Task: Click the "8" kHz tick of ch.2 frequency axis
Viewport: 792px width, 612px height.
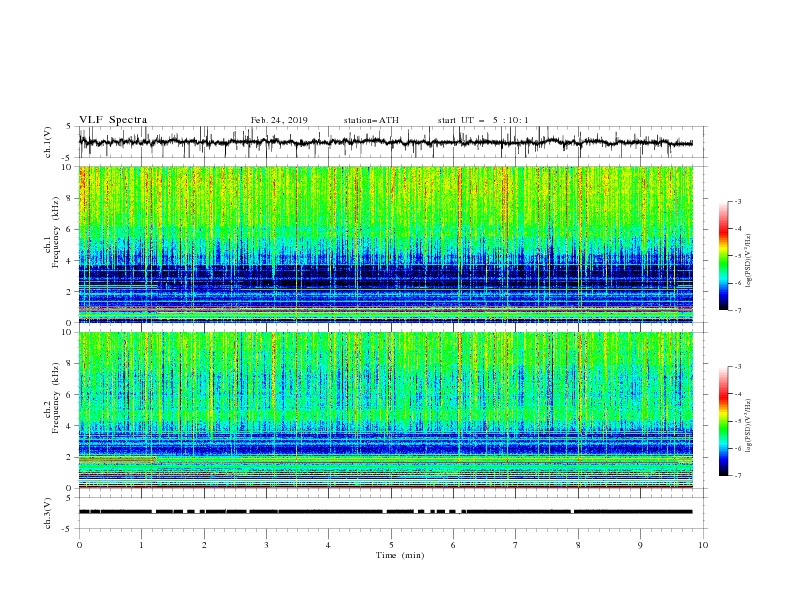Action: click(70, 364)
